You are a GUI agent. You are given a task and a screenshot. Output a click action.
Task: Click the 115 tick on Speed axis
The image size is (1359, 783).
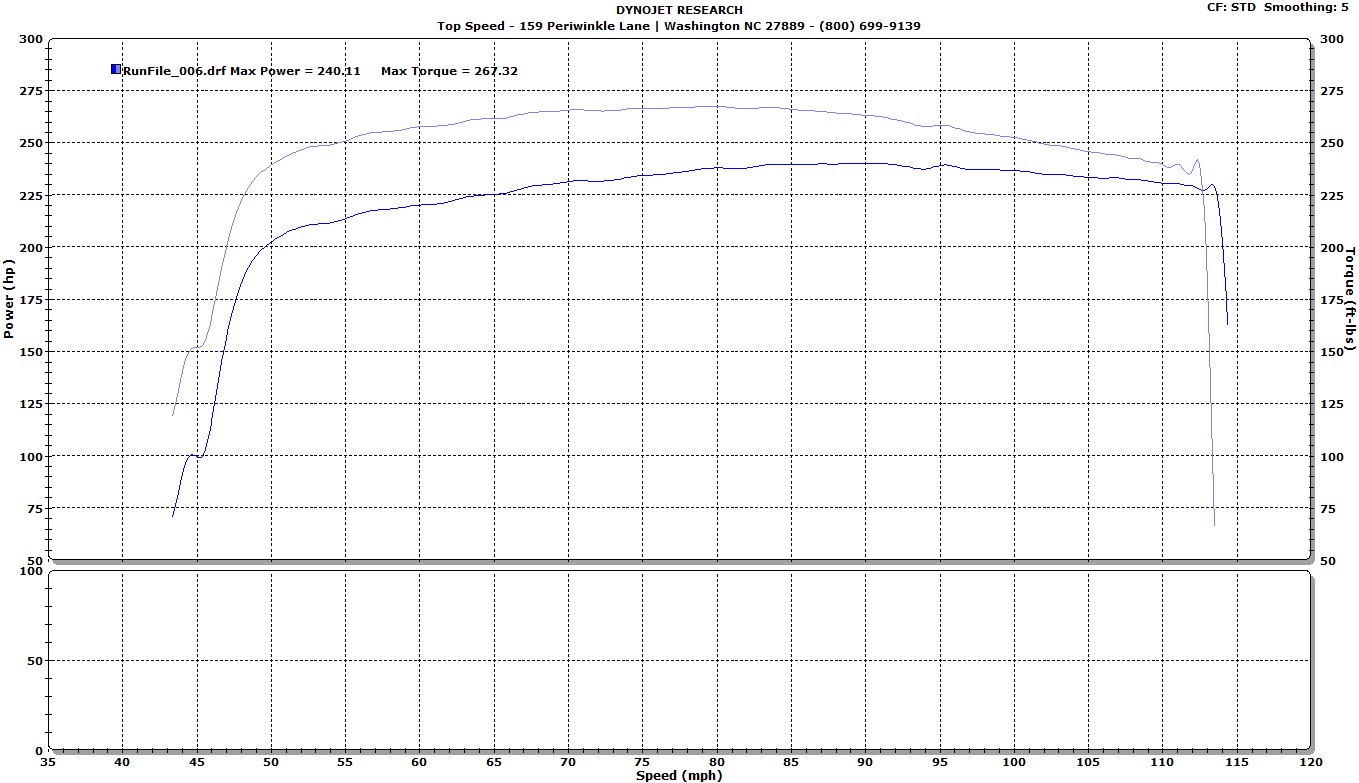click(1236, 762)
